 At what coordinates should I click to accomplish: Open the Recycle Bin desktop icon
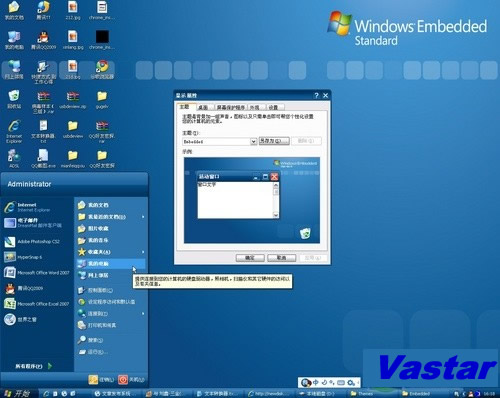tap(14, 99)
